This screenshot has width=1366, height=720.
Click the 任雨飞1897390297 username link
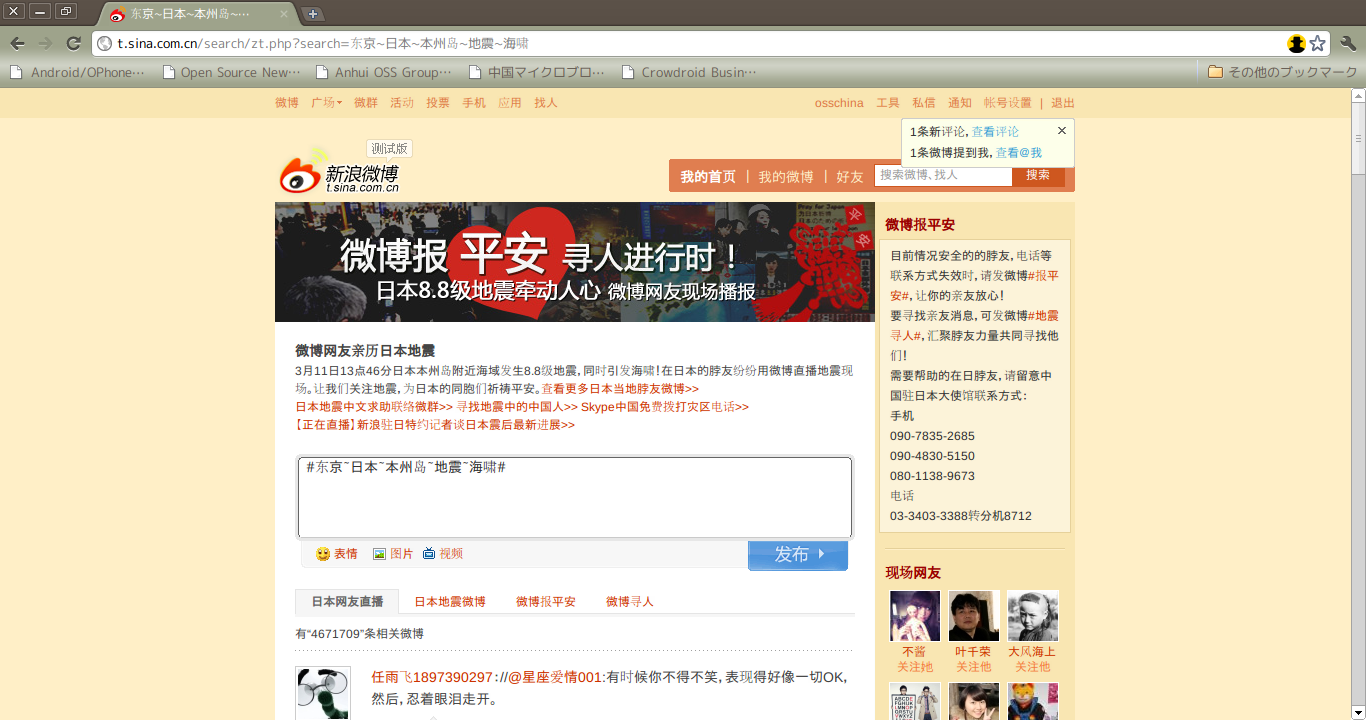click(x=432, y=677)
